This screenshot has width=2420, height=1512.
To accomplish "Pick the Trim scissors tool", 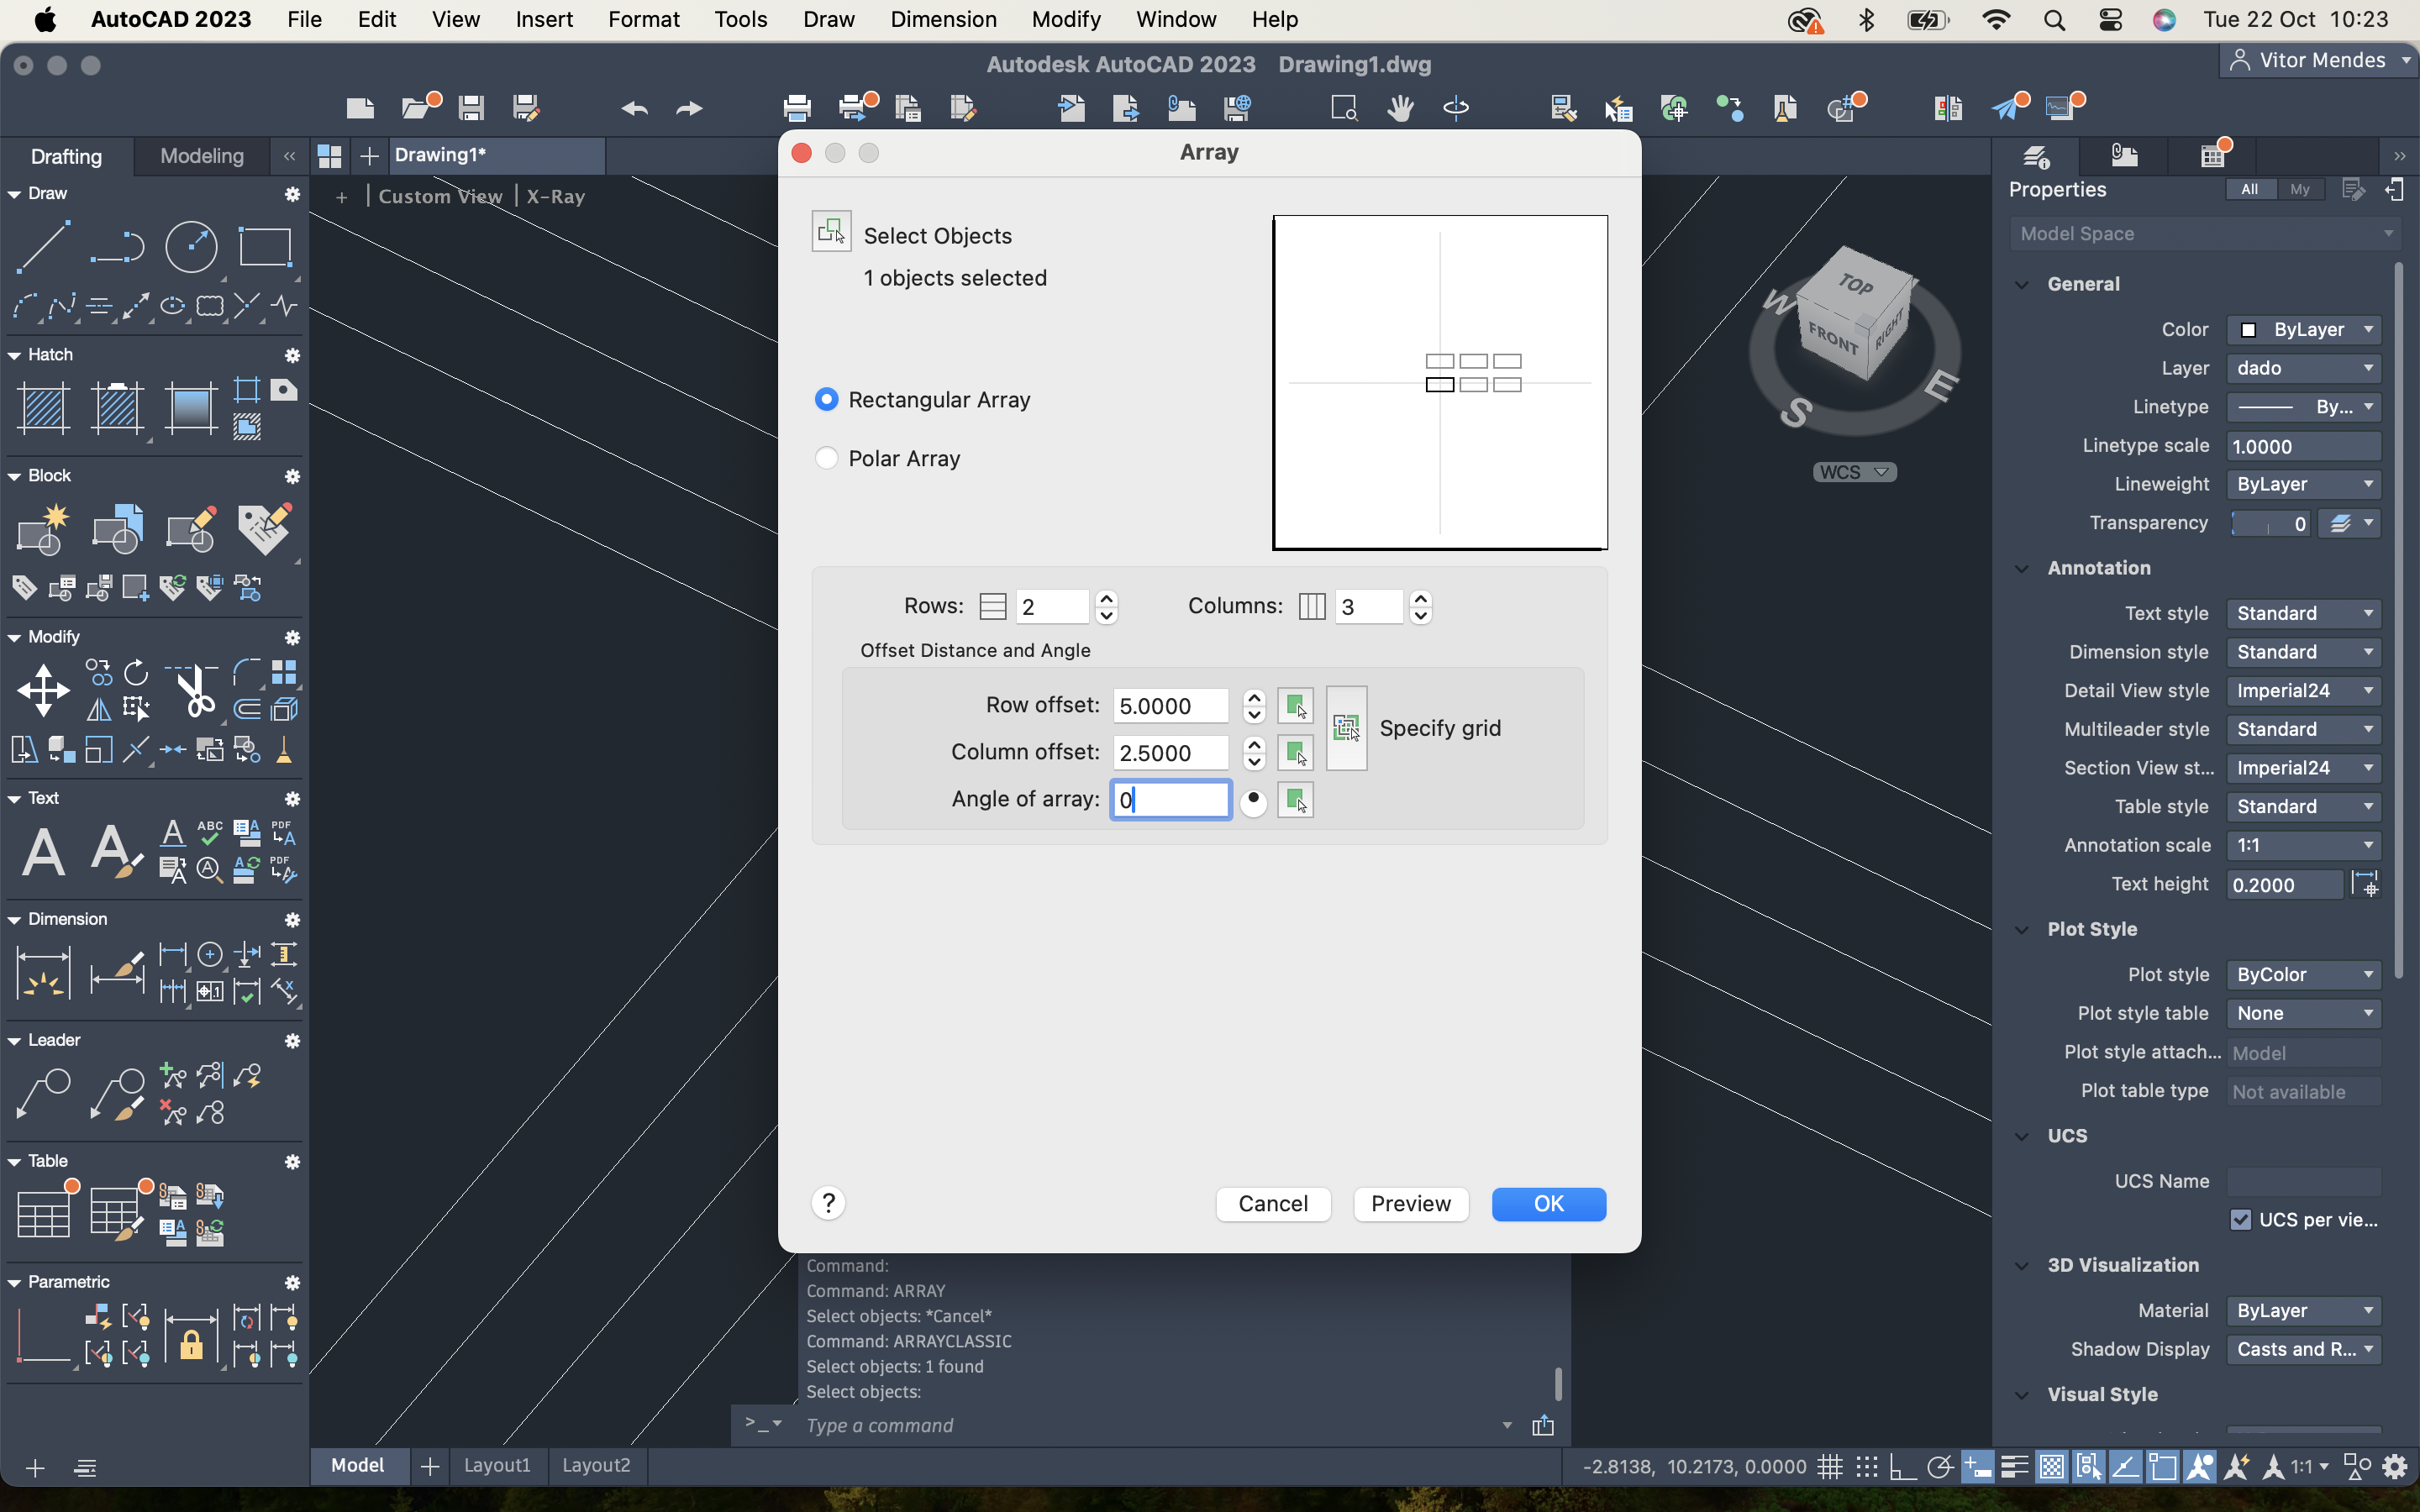I will (x=193, y=690).
